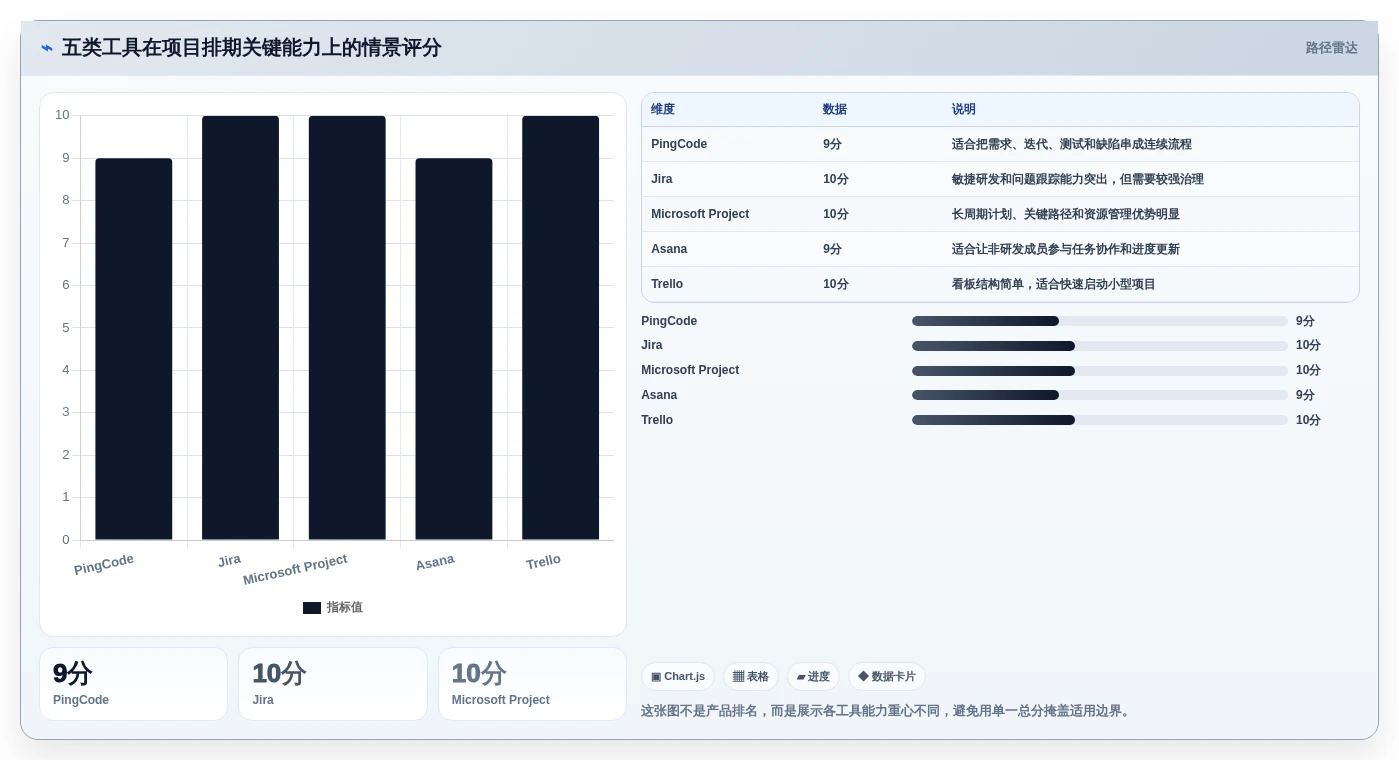Image resolution: width=1399 pixels, height=760 pixels.
Task: Select the 表格 chip
Action: tap(751, 677)
